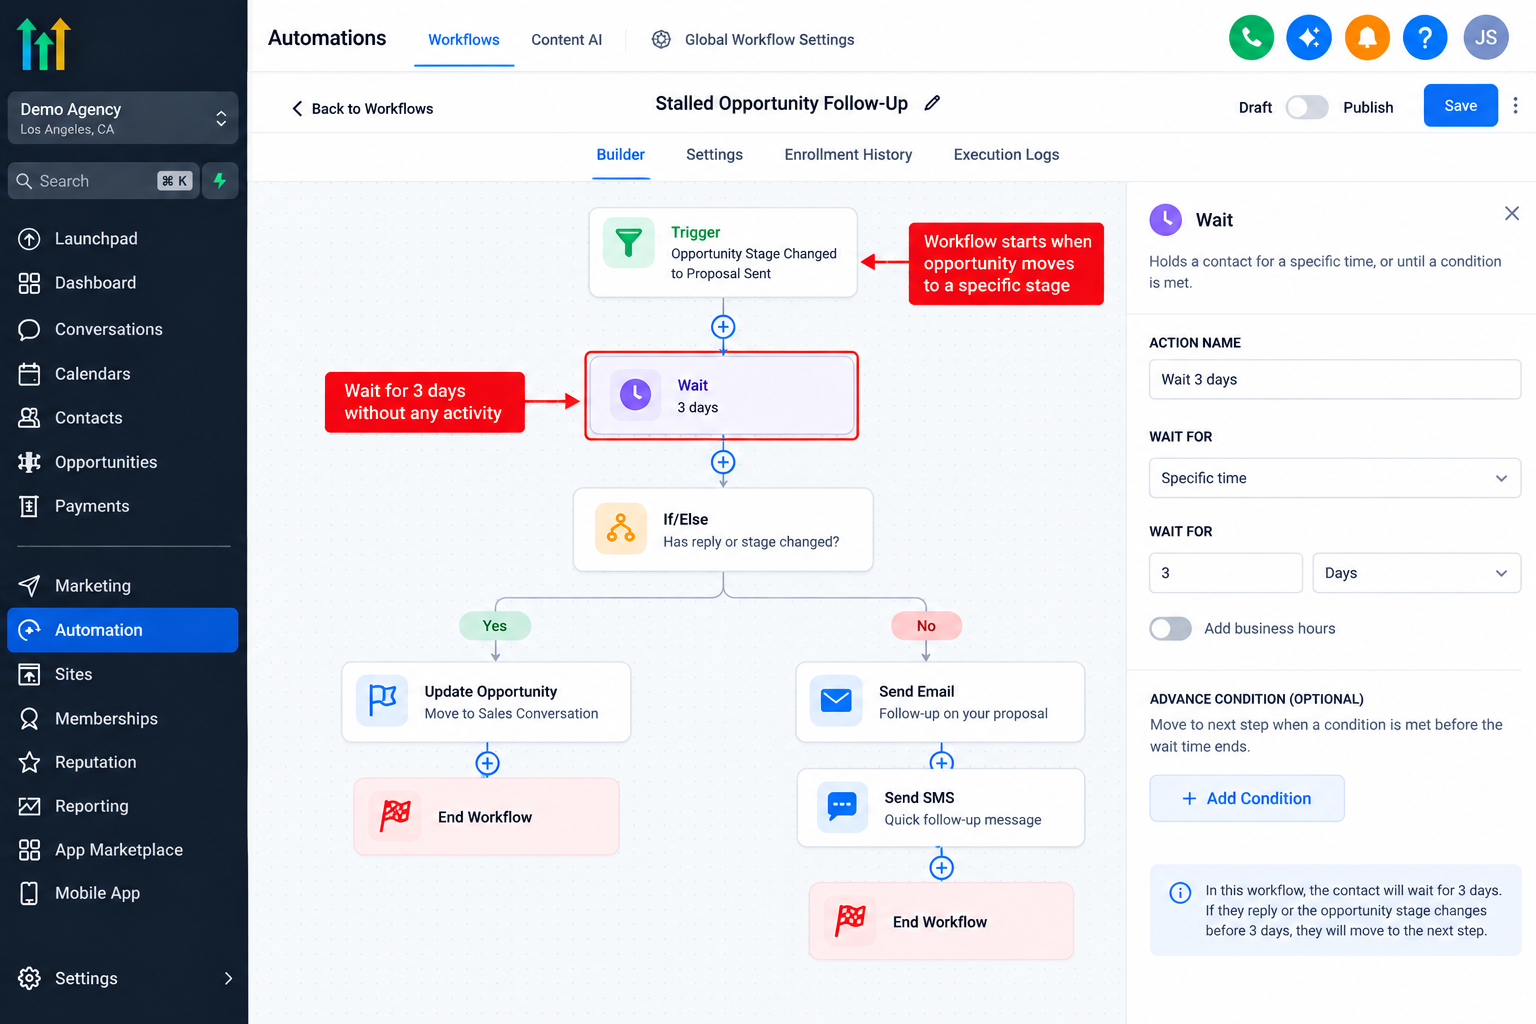Open the Specific time dropdown
The height and width of the screenshot is (1024, 1536).
[1335, 478]
